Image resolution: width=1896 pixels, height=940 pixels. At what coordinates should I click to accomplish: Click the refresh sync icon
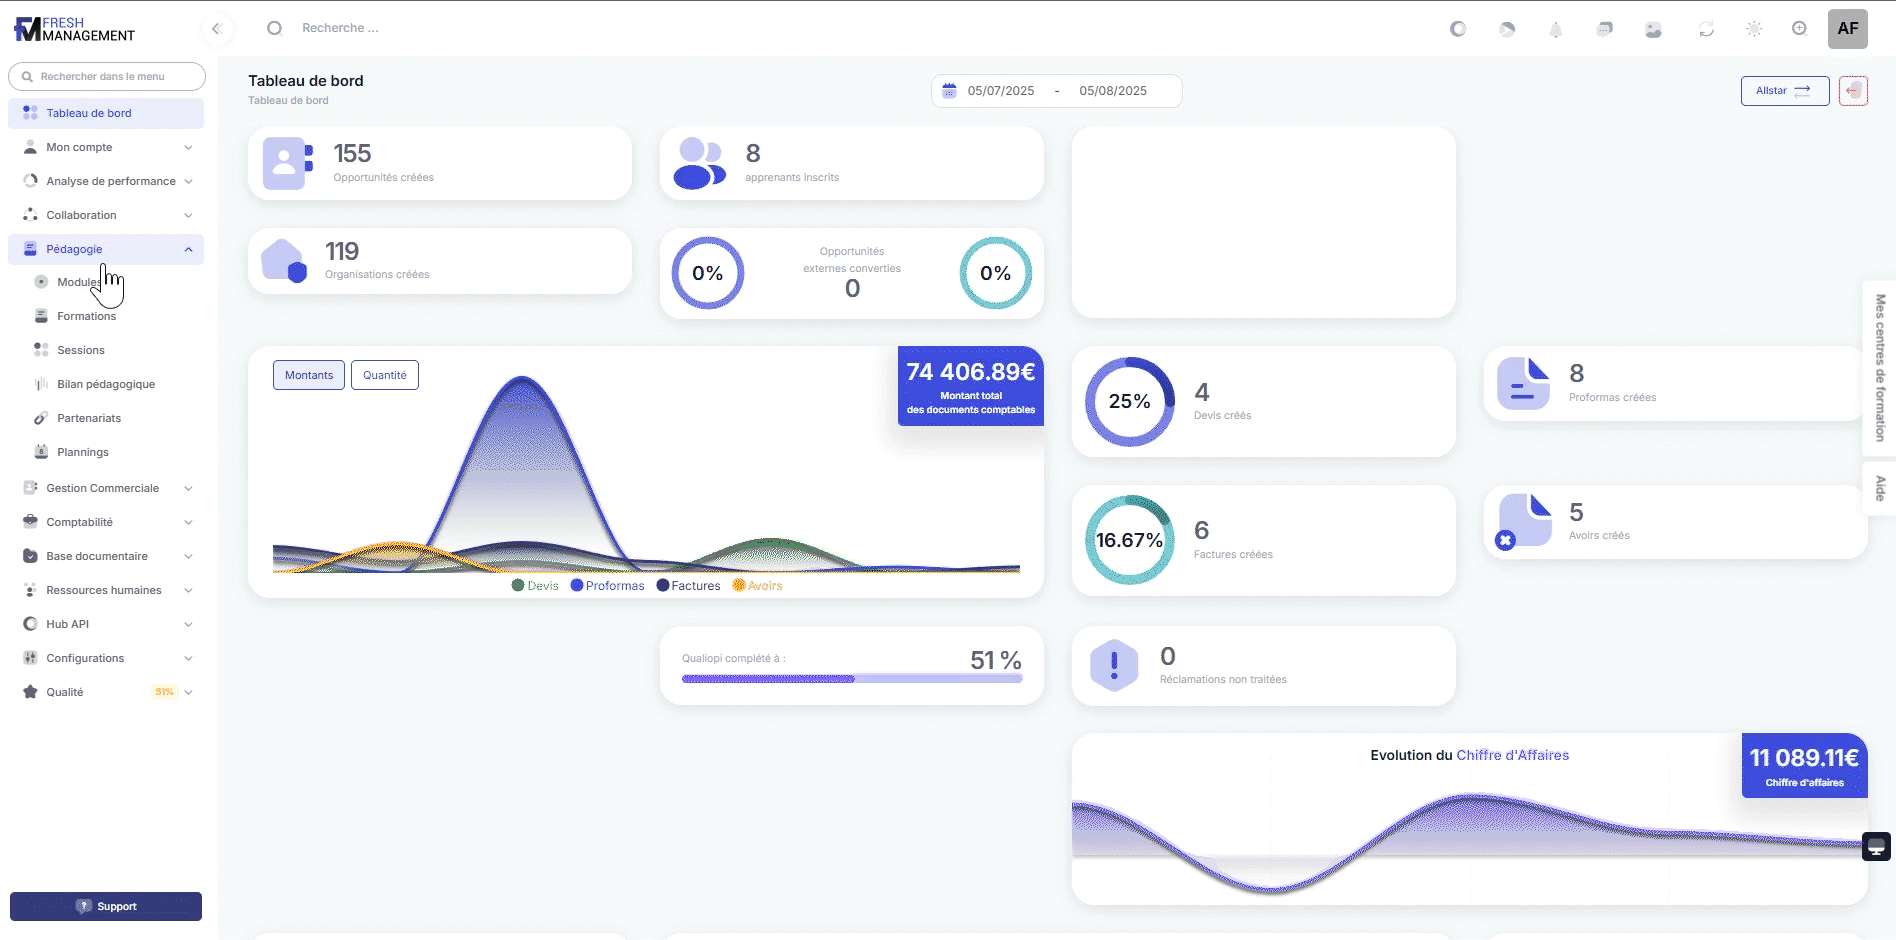(1706, 29)
